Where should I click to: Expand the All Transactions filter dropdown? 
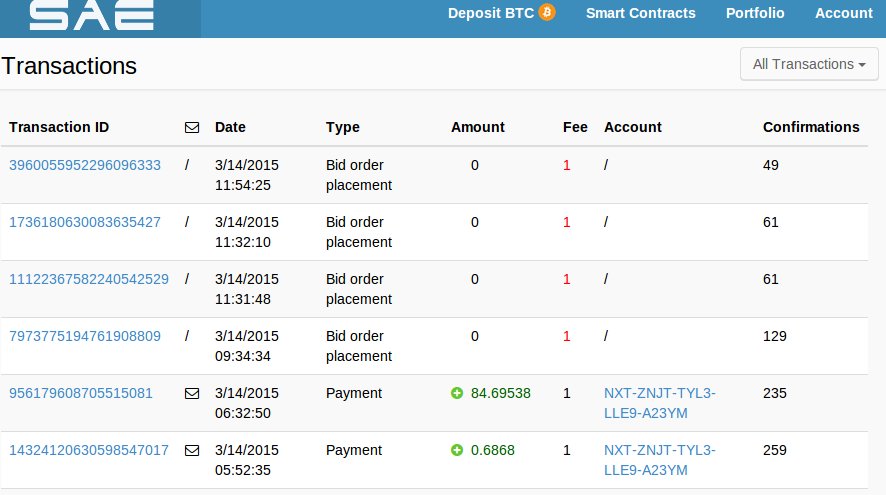(809, 64)
